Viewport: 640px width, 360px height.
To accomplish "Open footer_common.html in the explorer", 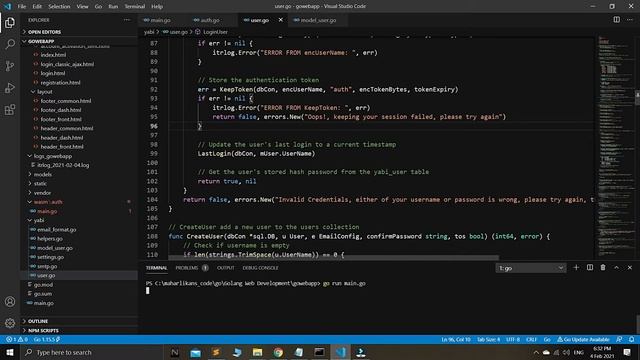I will click(66, 101).
